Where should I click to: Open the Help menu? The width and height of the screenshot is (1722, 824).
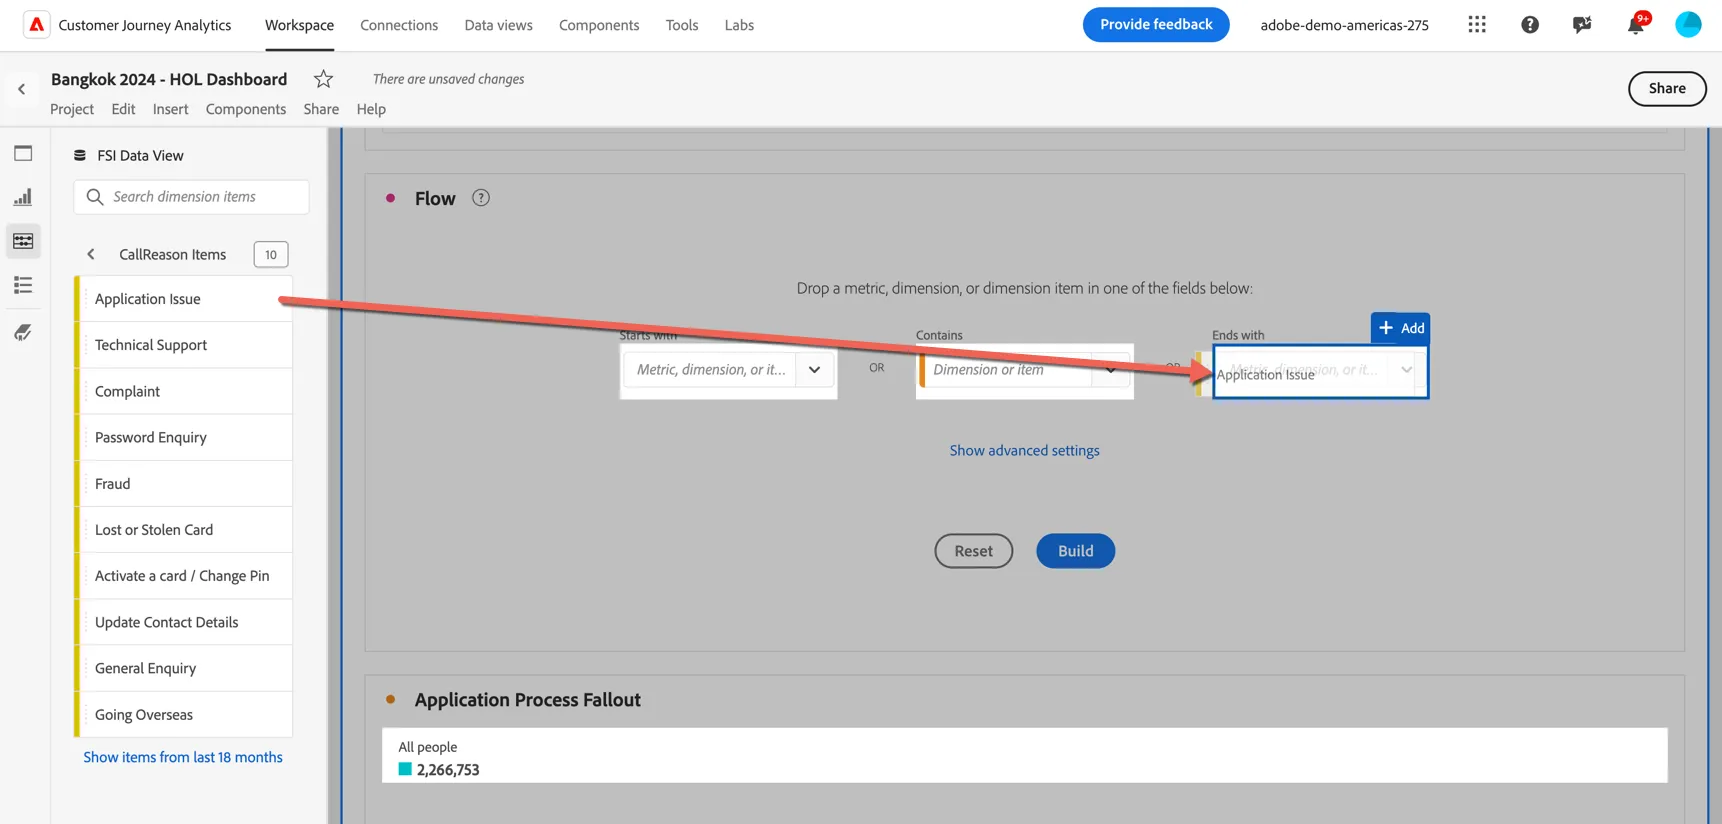pos(371,109)
